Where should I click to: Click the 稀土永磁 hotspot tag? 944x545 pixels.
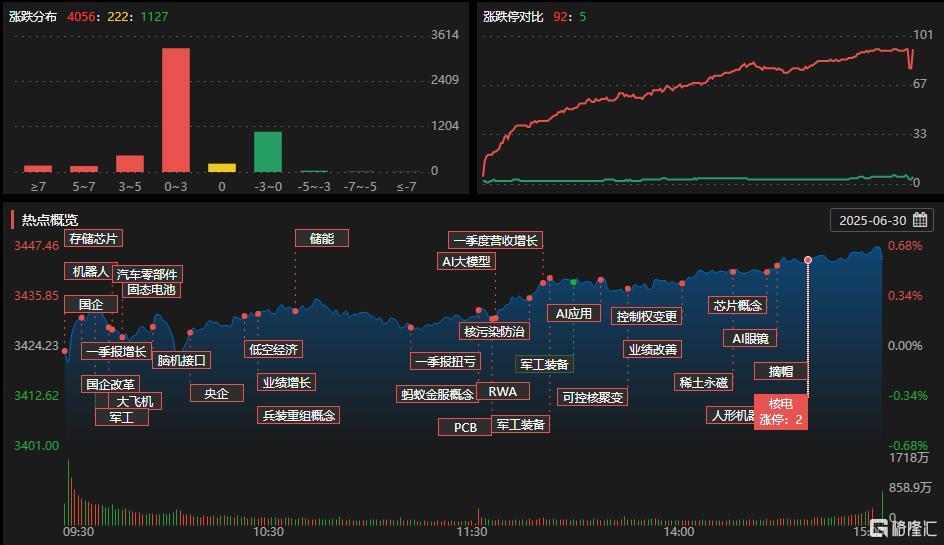pyautogui.click(x=703, y=382)
